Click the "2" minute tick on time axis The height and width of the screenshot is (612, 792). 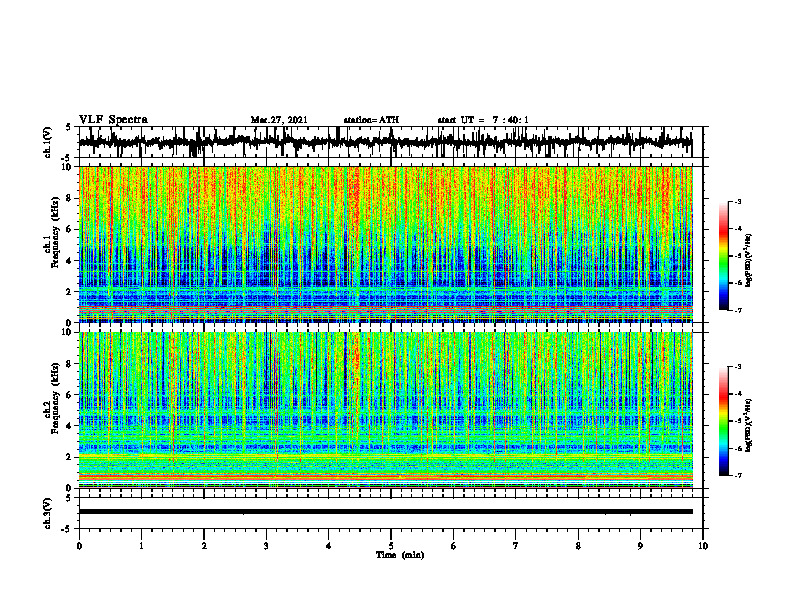coord(204,546)
